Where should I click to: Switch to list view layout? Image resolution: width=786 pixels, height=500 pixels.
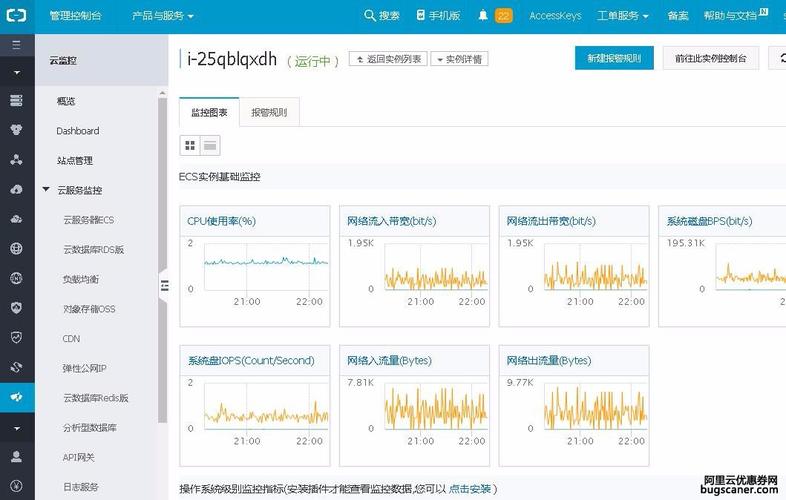[210, 145]
